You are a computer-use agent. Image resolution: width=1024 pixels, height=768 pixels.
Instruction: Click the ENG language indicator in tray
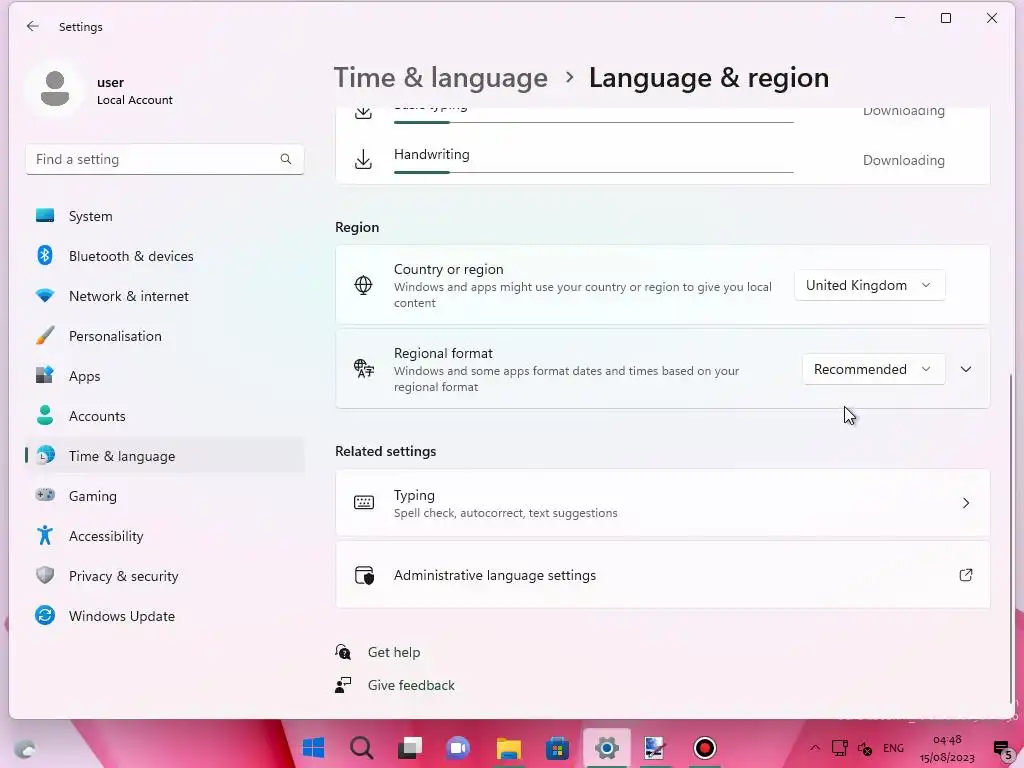pyautogui.click(x=893, y=748)
